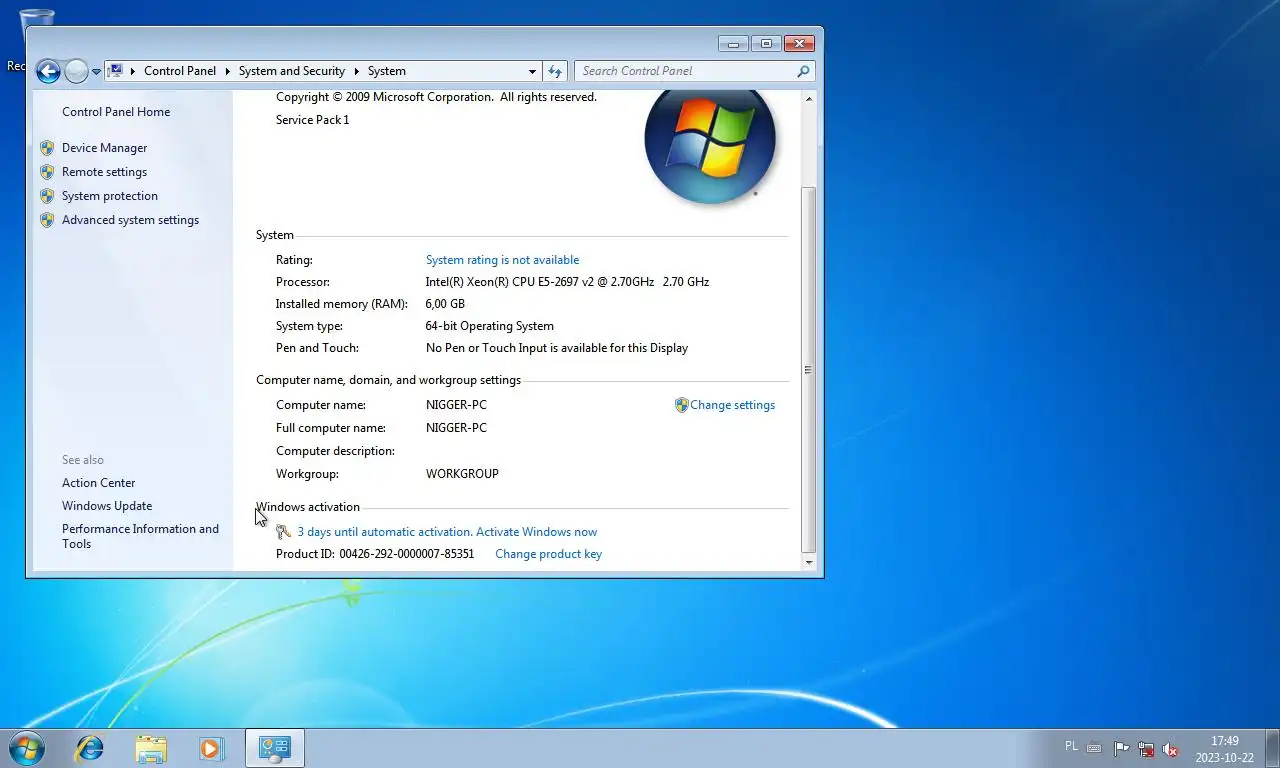Click the magnifier search icon
This screenshot has width=1280, height=768.
click(x=803, y=71)
